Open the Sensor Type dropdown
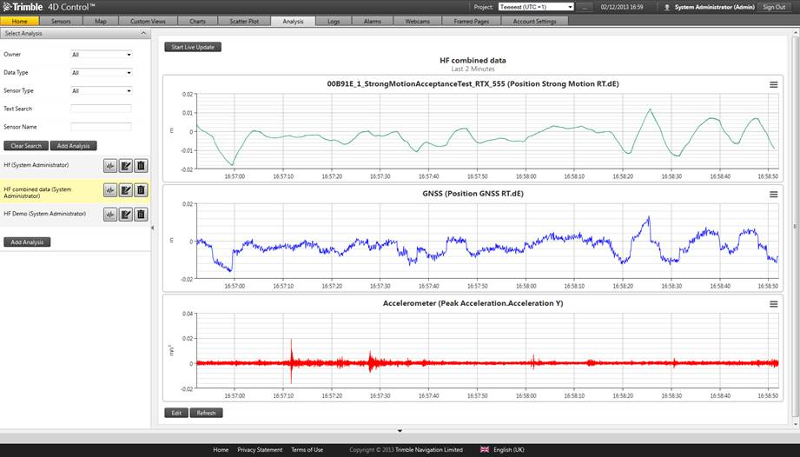 point(102,91)
